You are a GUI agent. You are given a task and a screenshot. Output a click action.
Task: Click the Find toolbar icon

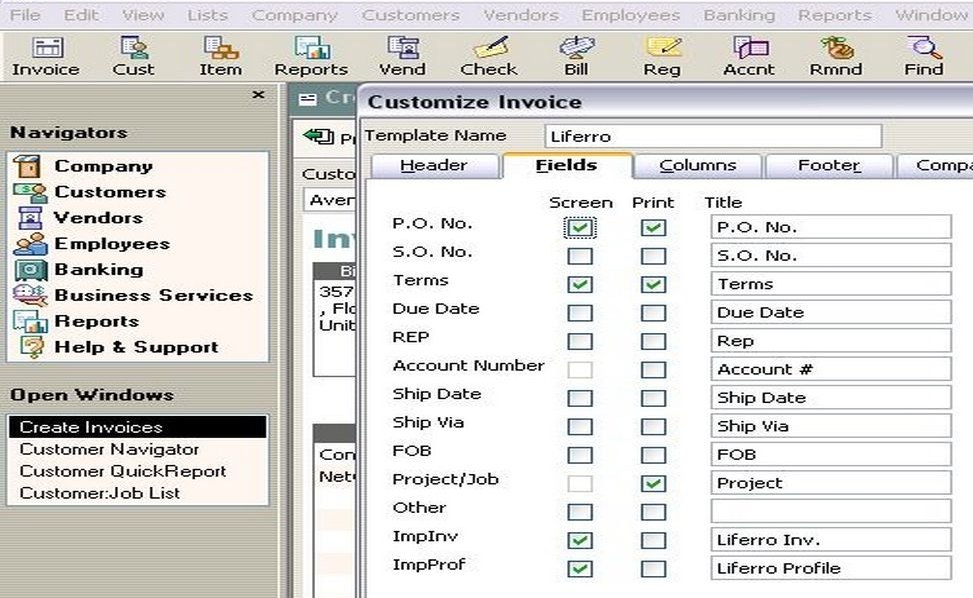coord(922,53)
